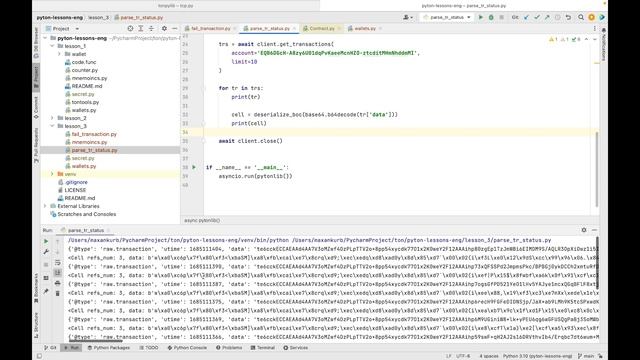
Task: Select parse_tr_status.py editor tab
Action: 269,29
